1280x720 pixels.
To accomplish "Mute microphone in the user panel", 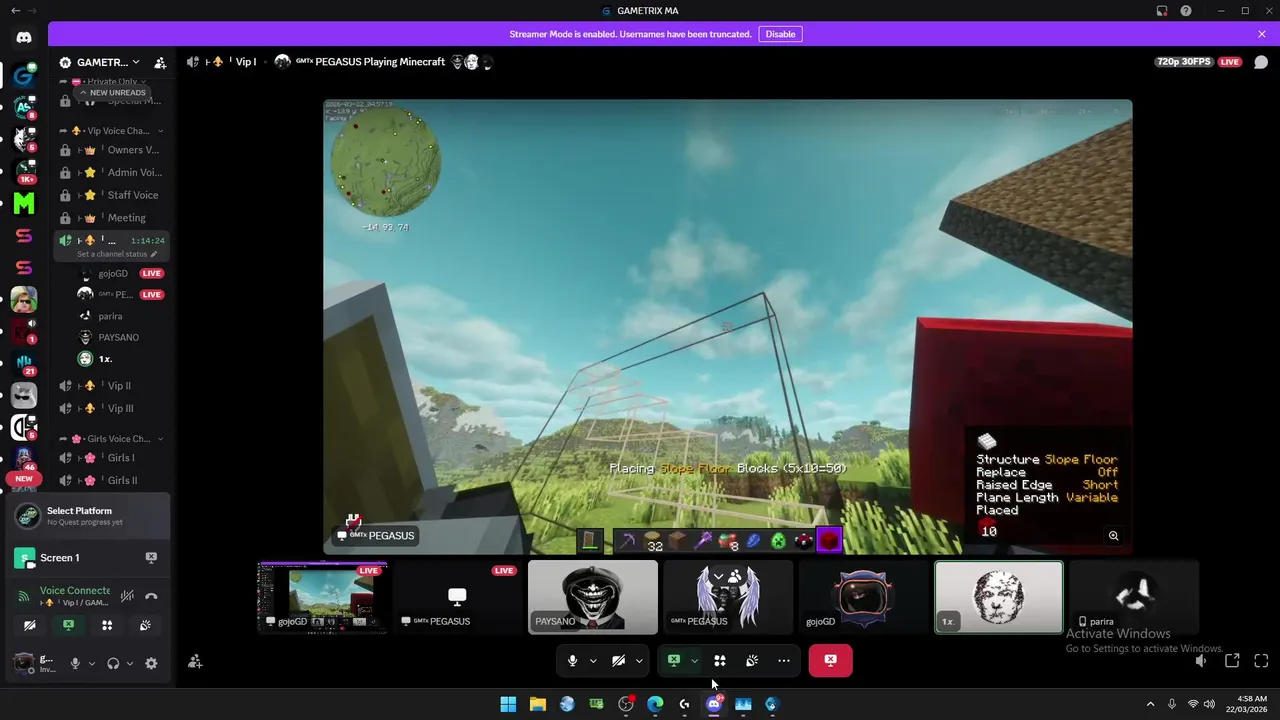I will [x=74, y=663].
